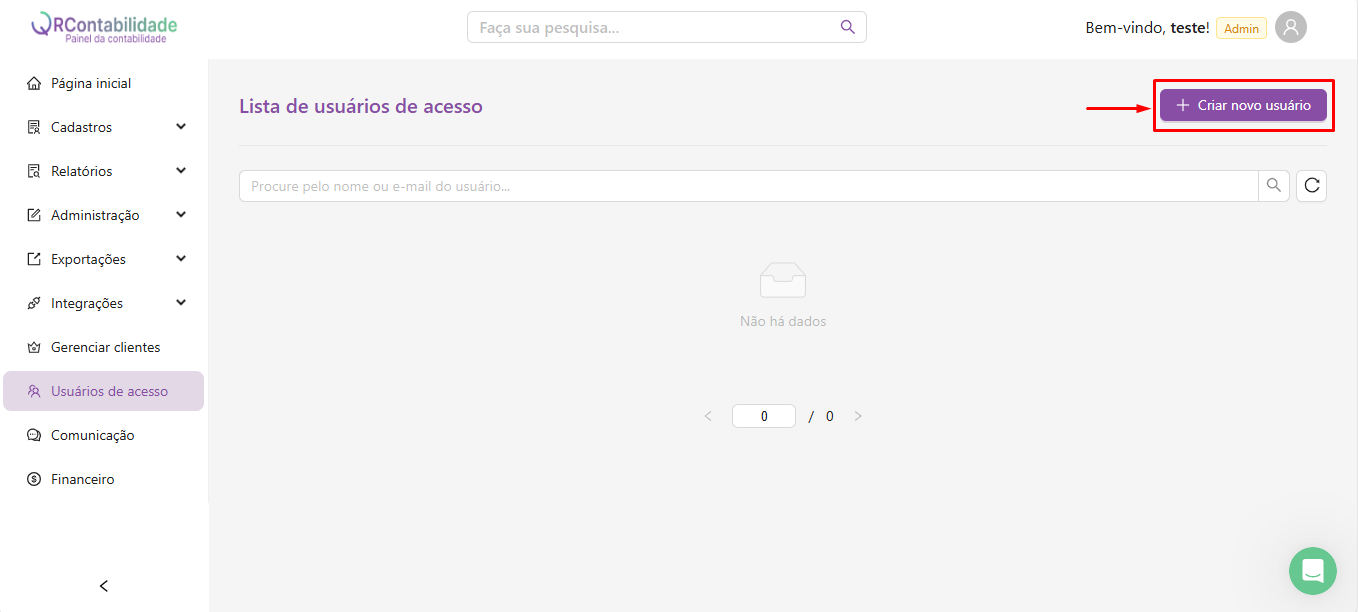The height and width of the screenshot is (612, 1358).
Task: Go to the next page arrow
Action: 858,416
